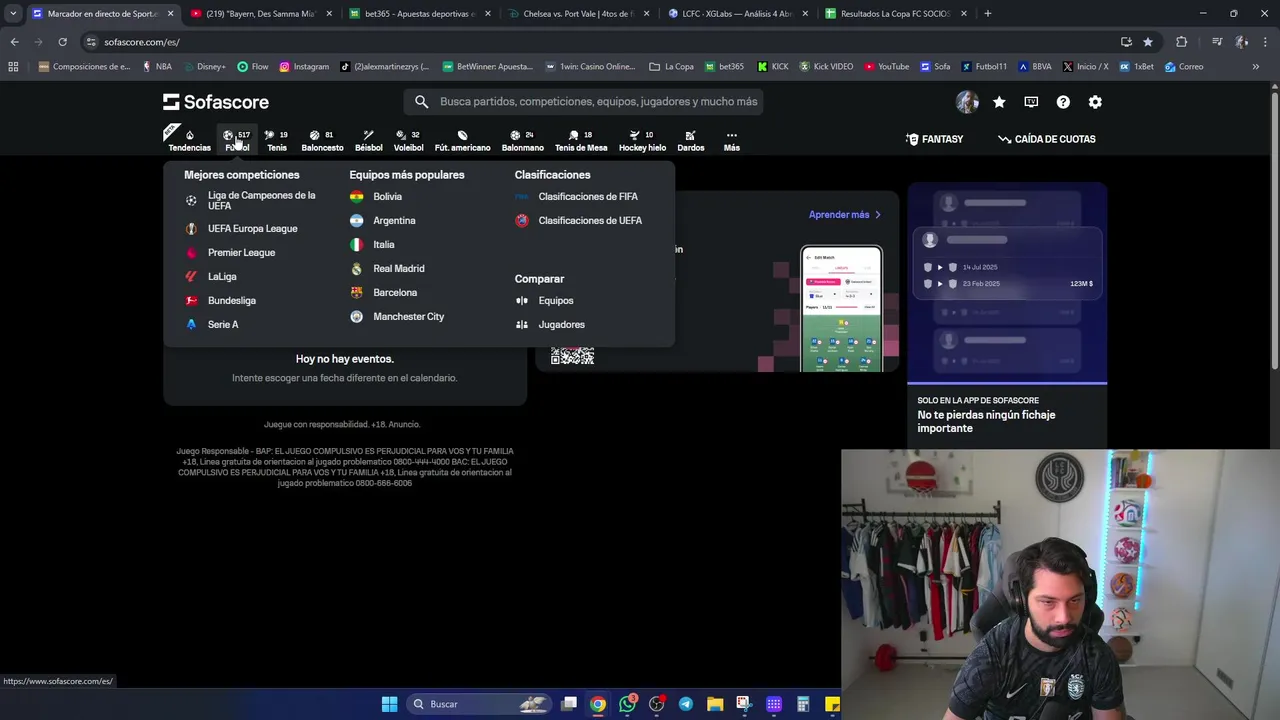The height and width of the screenshot is (720, 1280).
Task: Open the Baloncesto sport category
Action: click(x=322, y=140)
